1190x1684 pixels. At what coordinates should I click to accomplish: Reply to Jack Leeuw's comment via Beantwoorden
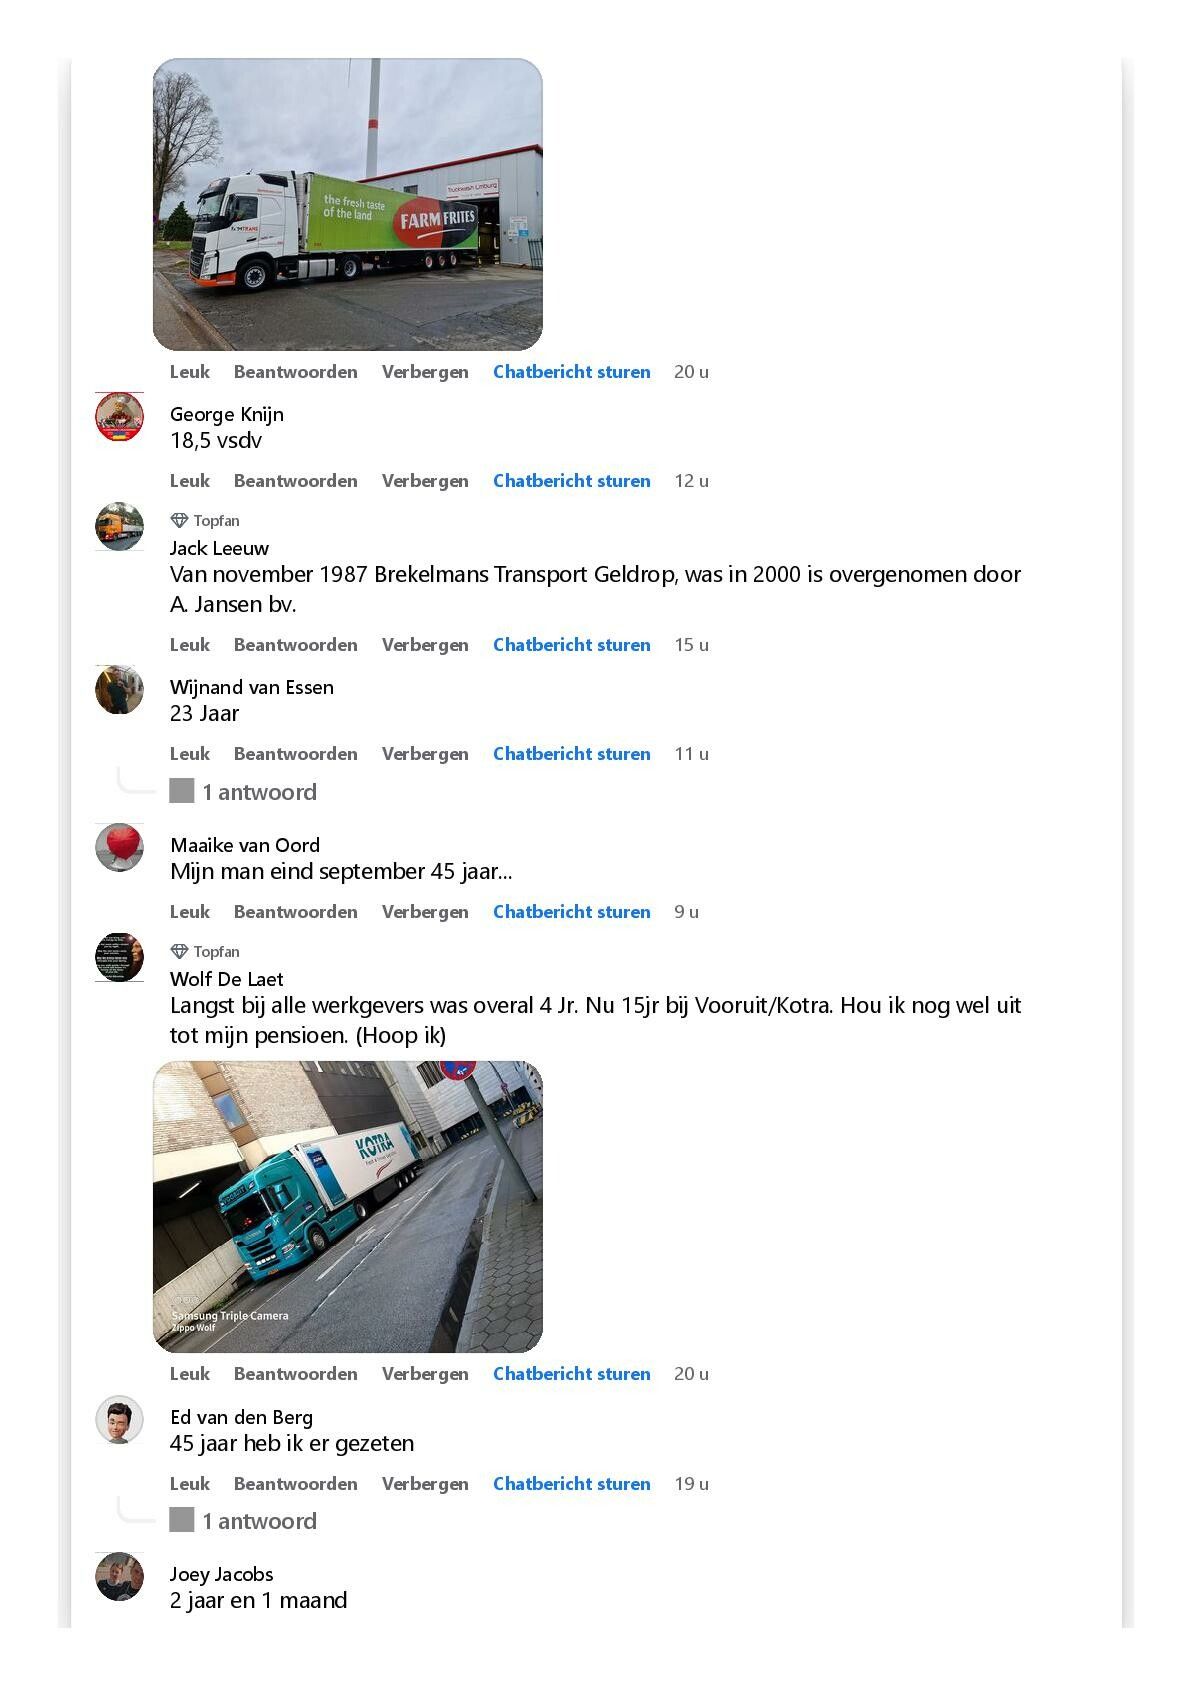(295, 645)
